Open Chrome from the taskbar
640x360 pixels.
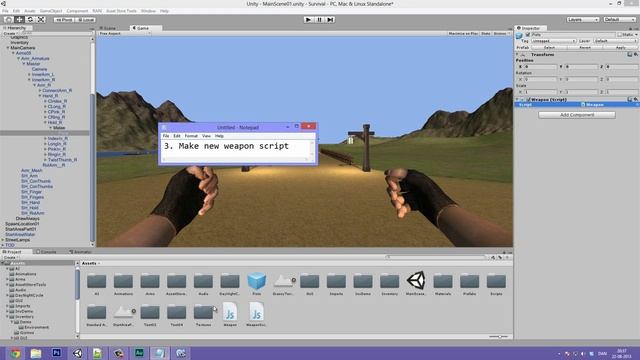point(16,353)
